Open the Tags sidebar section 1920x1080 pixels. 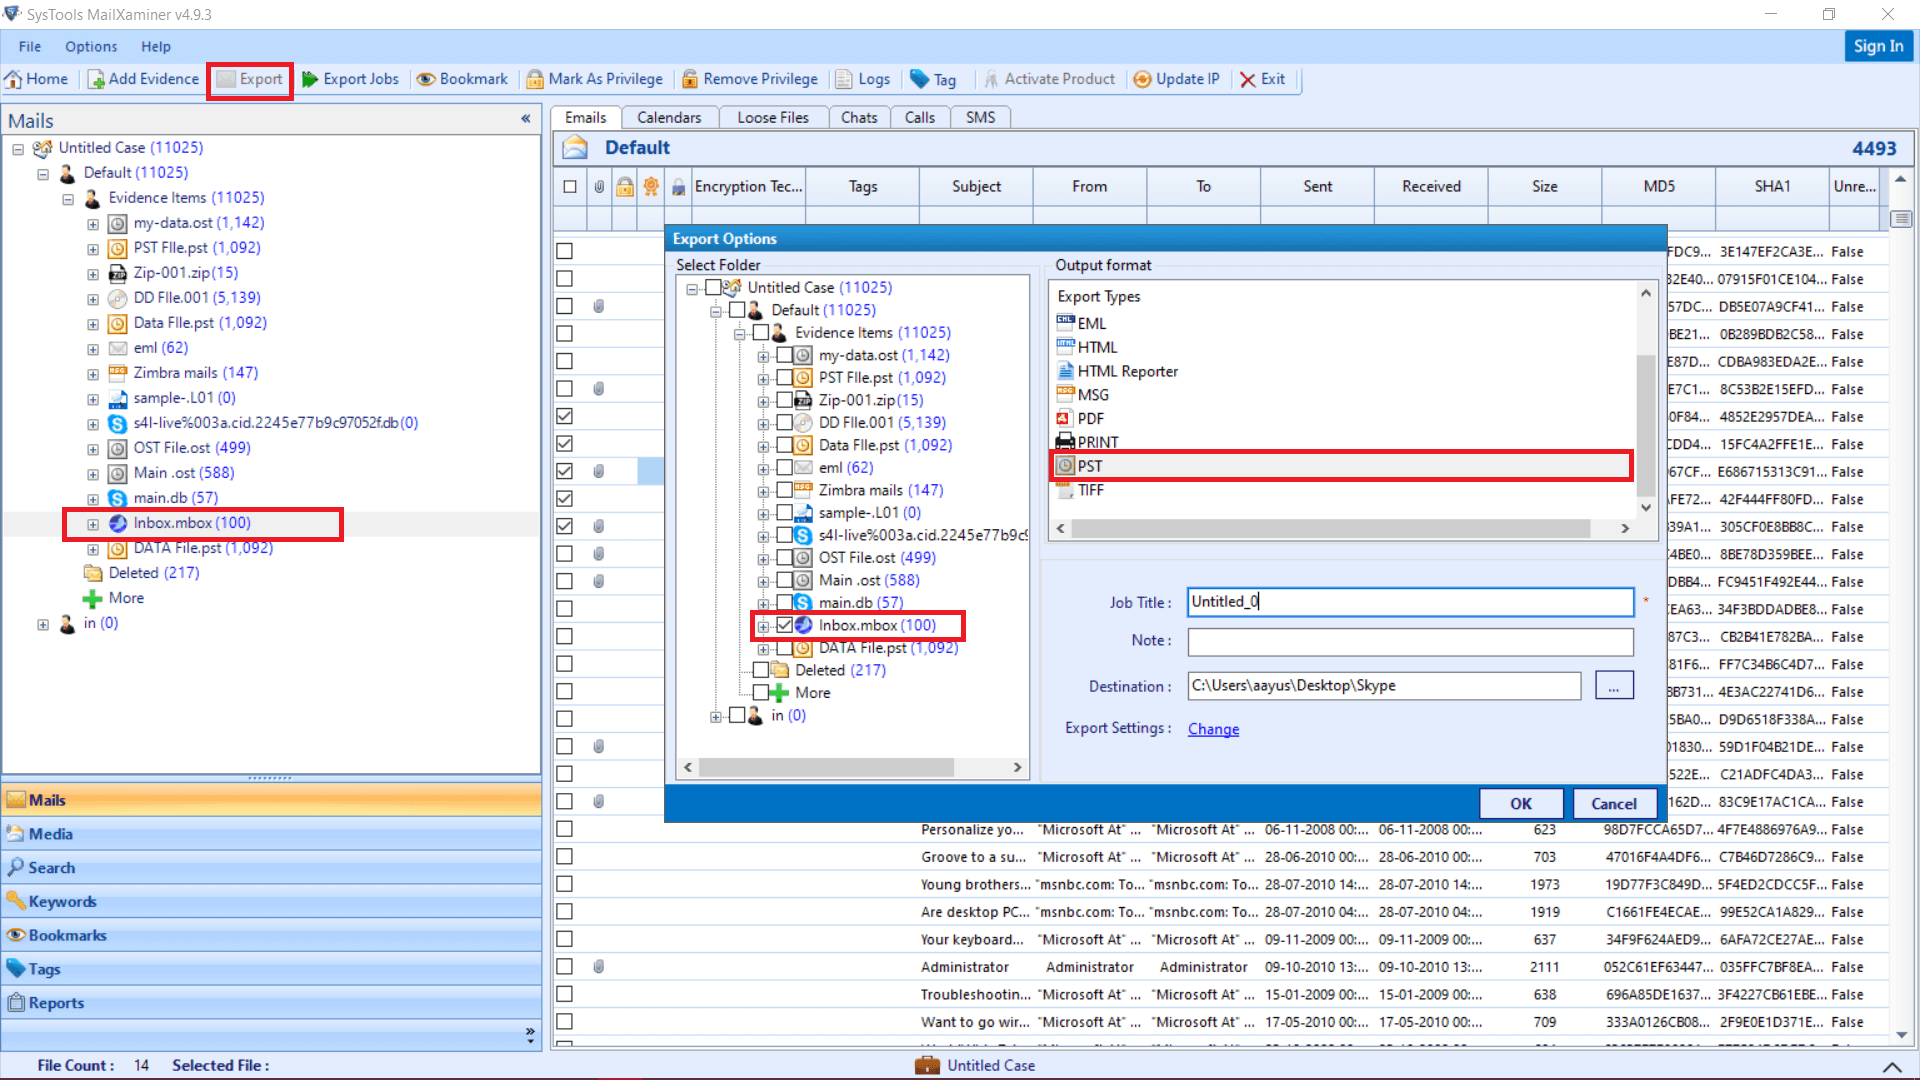(x=271, y=969)
